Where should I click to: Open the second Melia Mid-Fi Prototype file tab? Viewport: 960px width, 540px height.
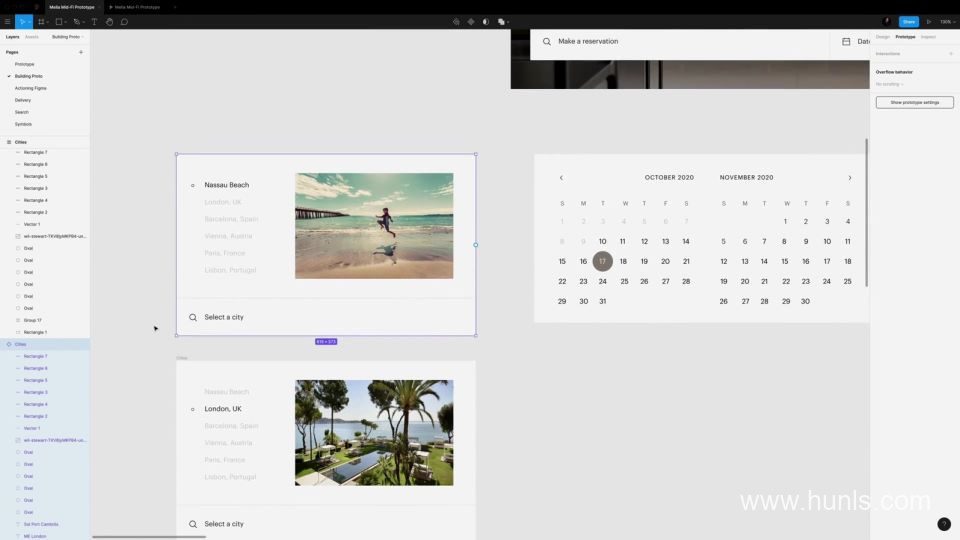pos(137,7)
